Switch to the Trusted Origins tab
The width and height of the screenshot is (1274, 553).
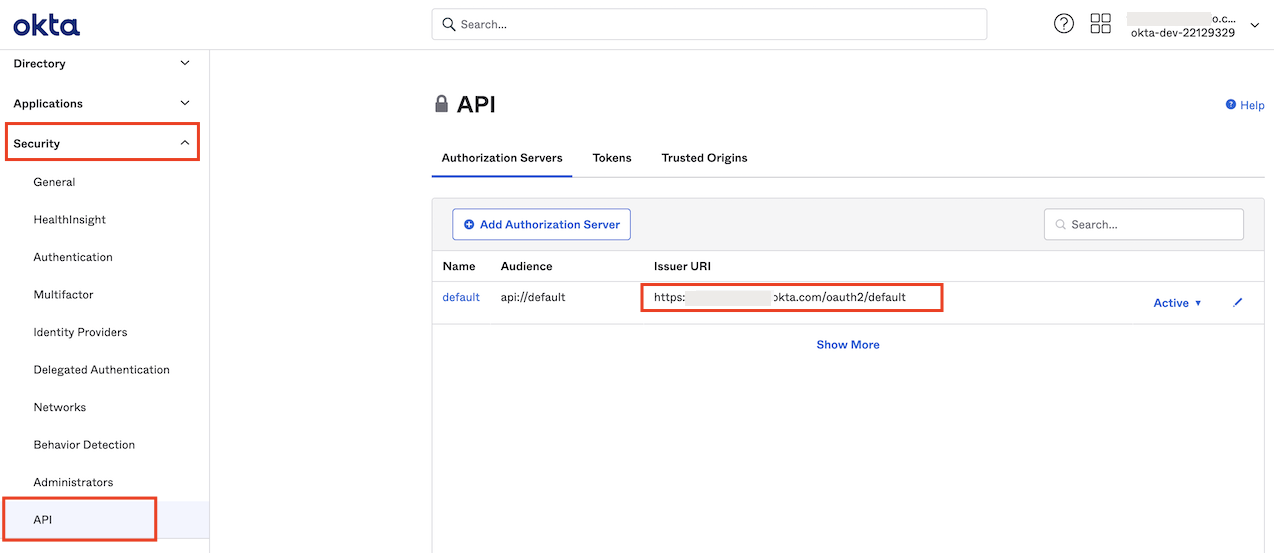point(704,158)
